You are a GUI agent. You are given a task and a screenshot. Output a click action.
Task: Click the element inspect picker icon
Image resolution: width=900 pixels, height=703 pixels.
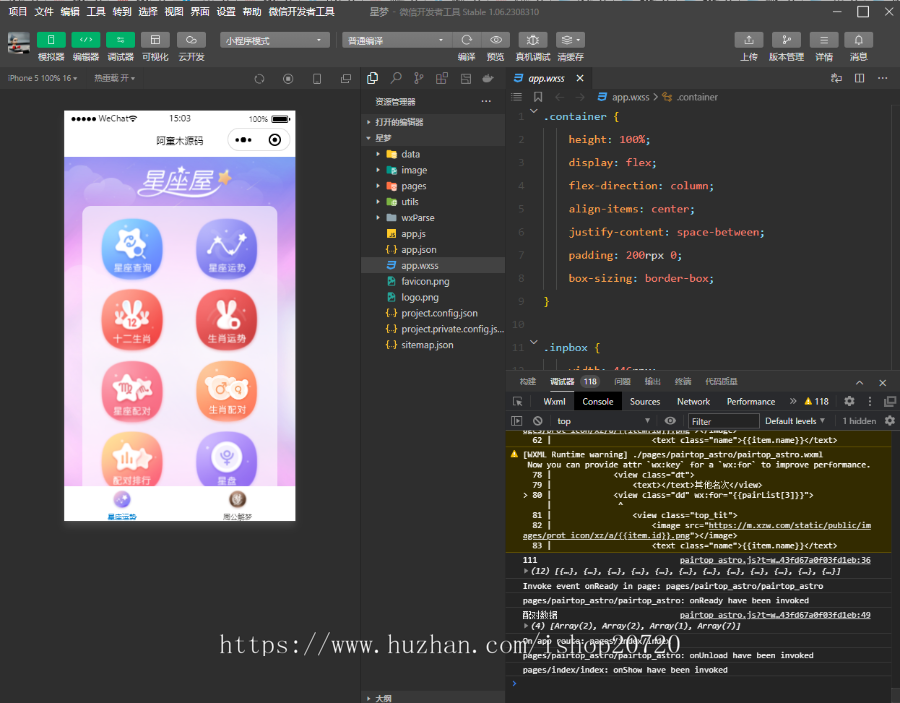517,401
